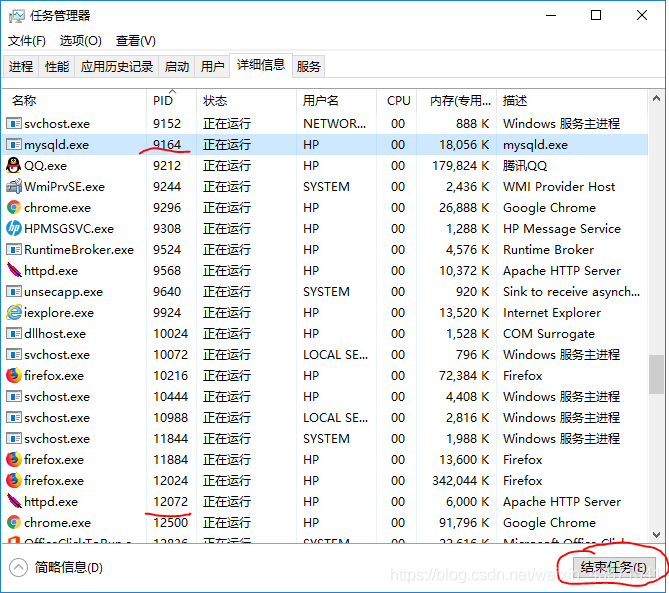This screenshot has height=593, width=669.
Task: Click the vertical scrollbar thumb
Action: pos(656,374)
